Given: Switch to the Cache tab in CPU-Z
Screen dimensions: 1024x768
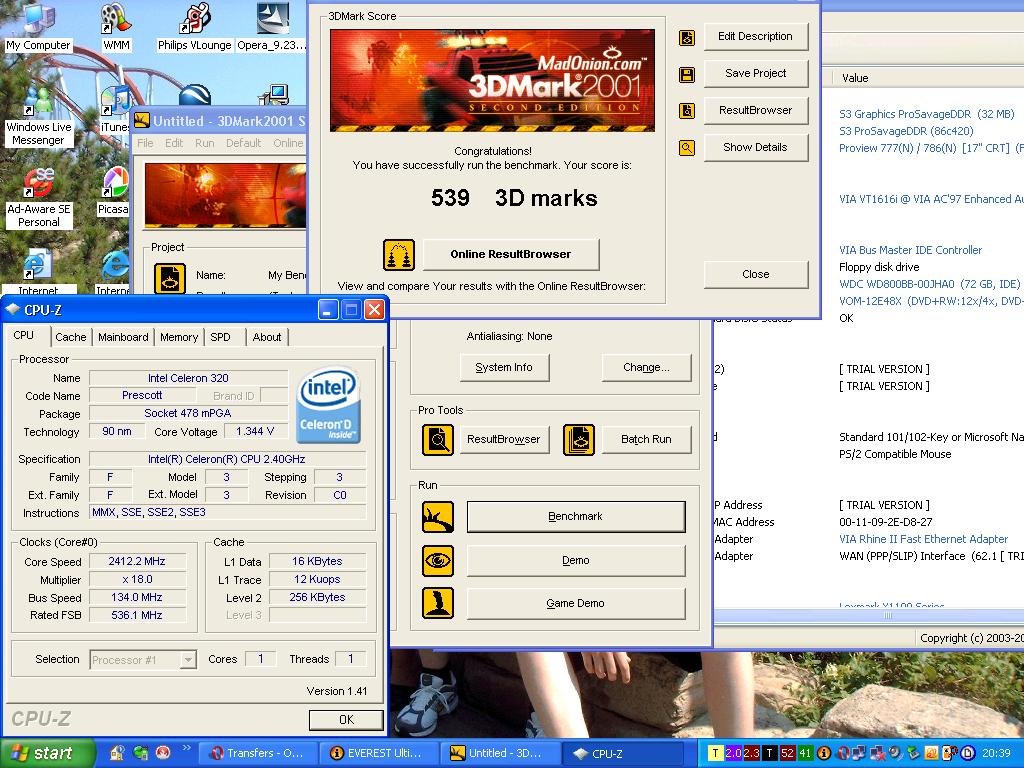Looking at the screenshot, I should tap(71, 337).
